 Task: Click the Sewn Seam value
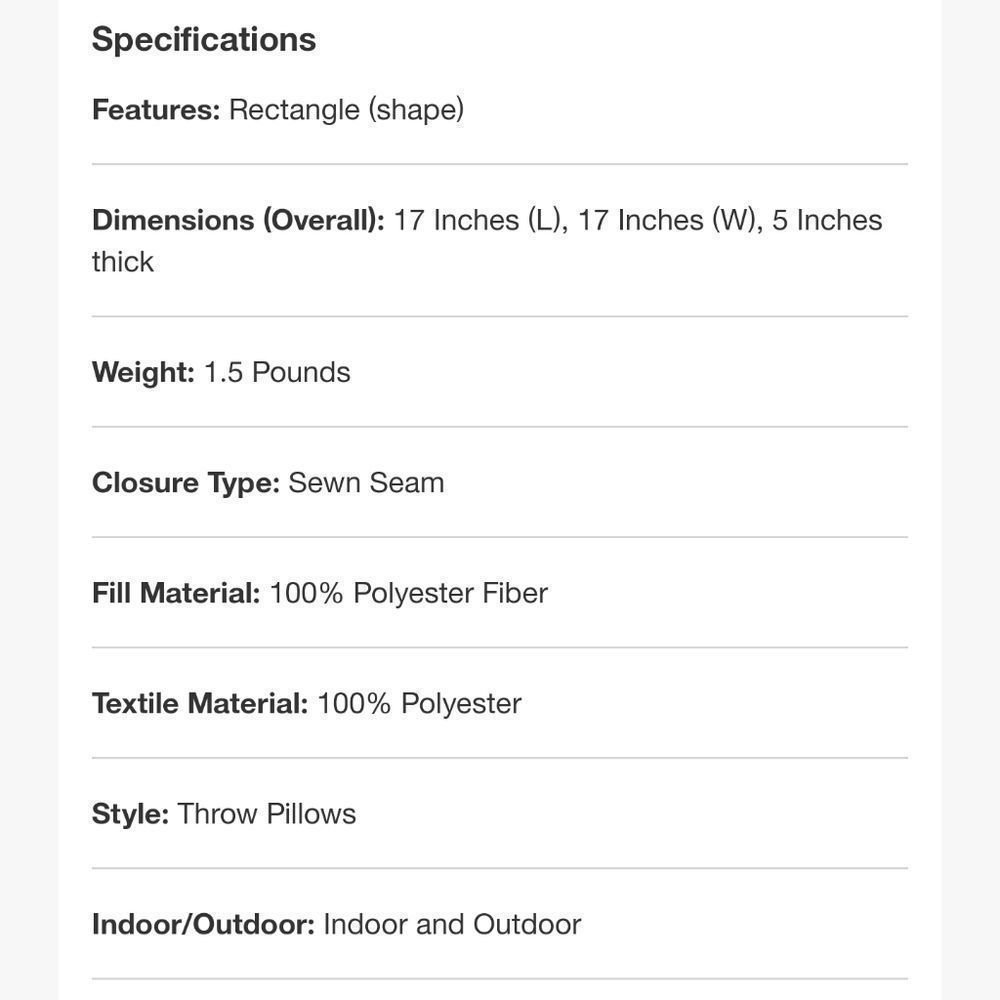(366, 483)
